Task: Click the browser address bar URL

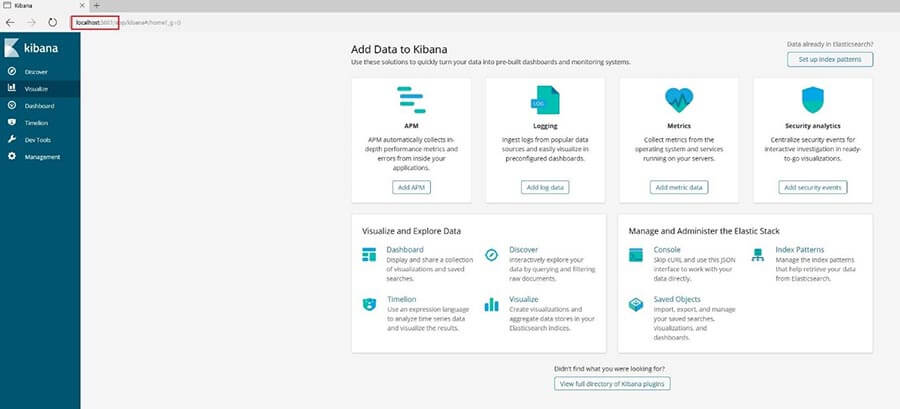Action: [128, 22]
